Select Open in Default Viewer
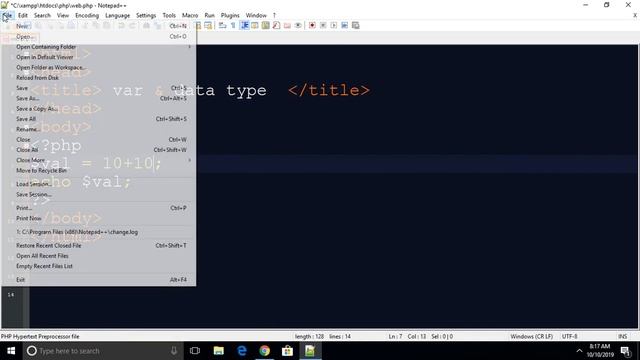This screenshot has width=640, height=360. [x=99, y=57]
